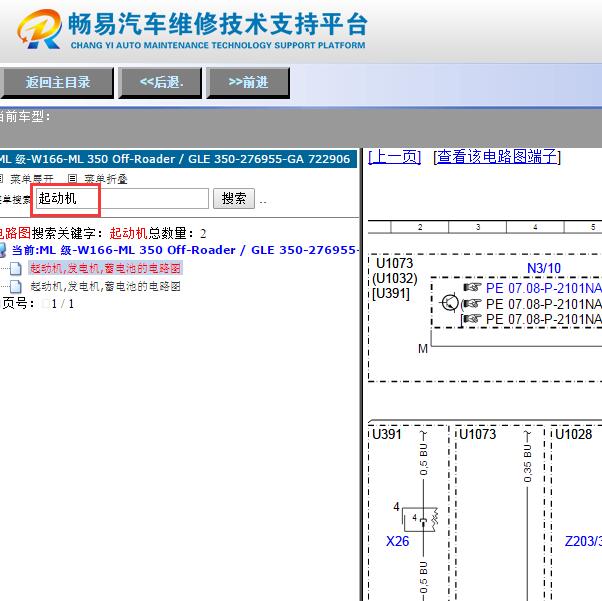Click the document icon of the highlighted entry

click(x=15, y=268)
